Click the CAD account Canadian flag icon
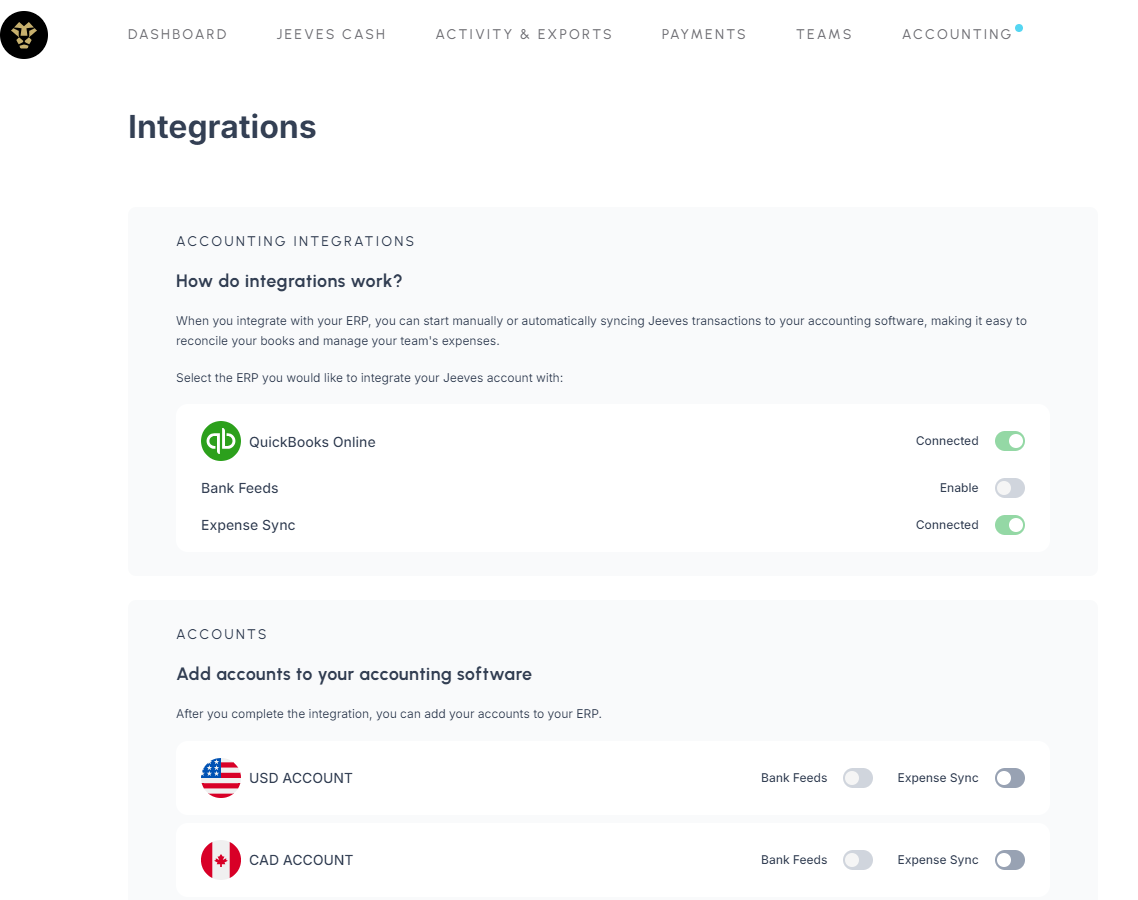 (220, 859)
